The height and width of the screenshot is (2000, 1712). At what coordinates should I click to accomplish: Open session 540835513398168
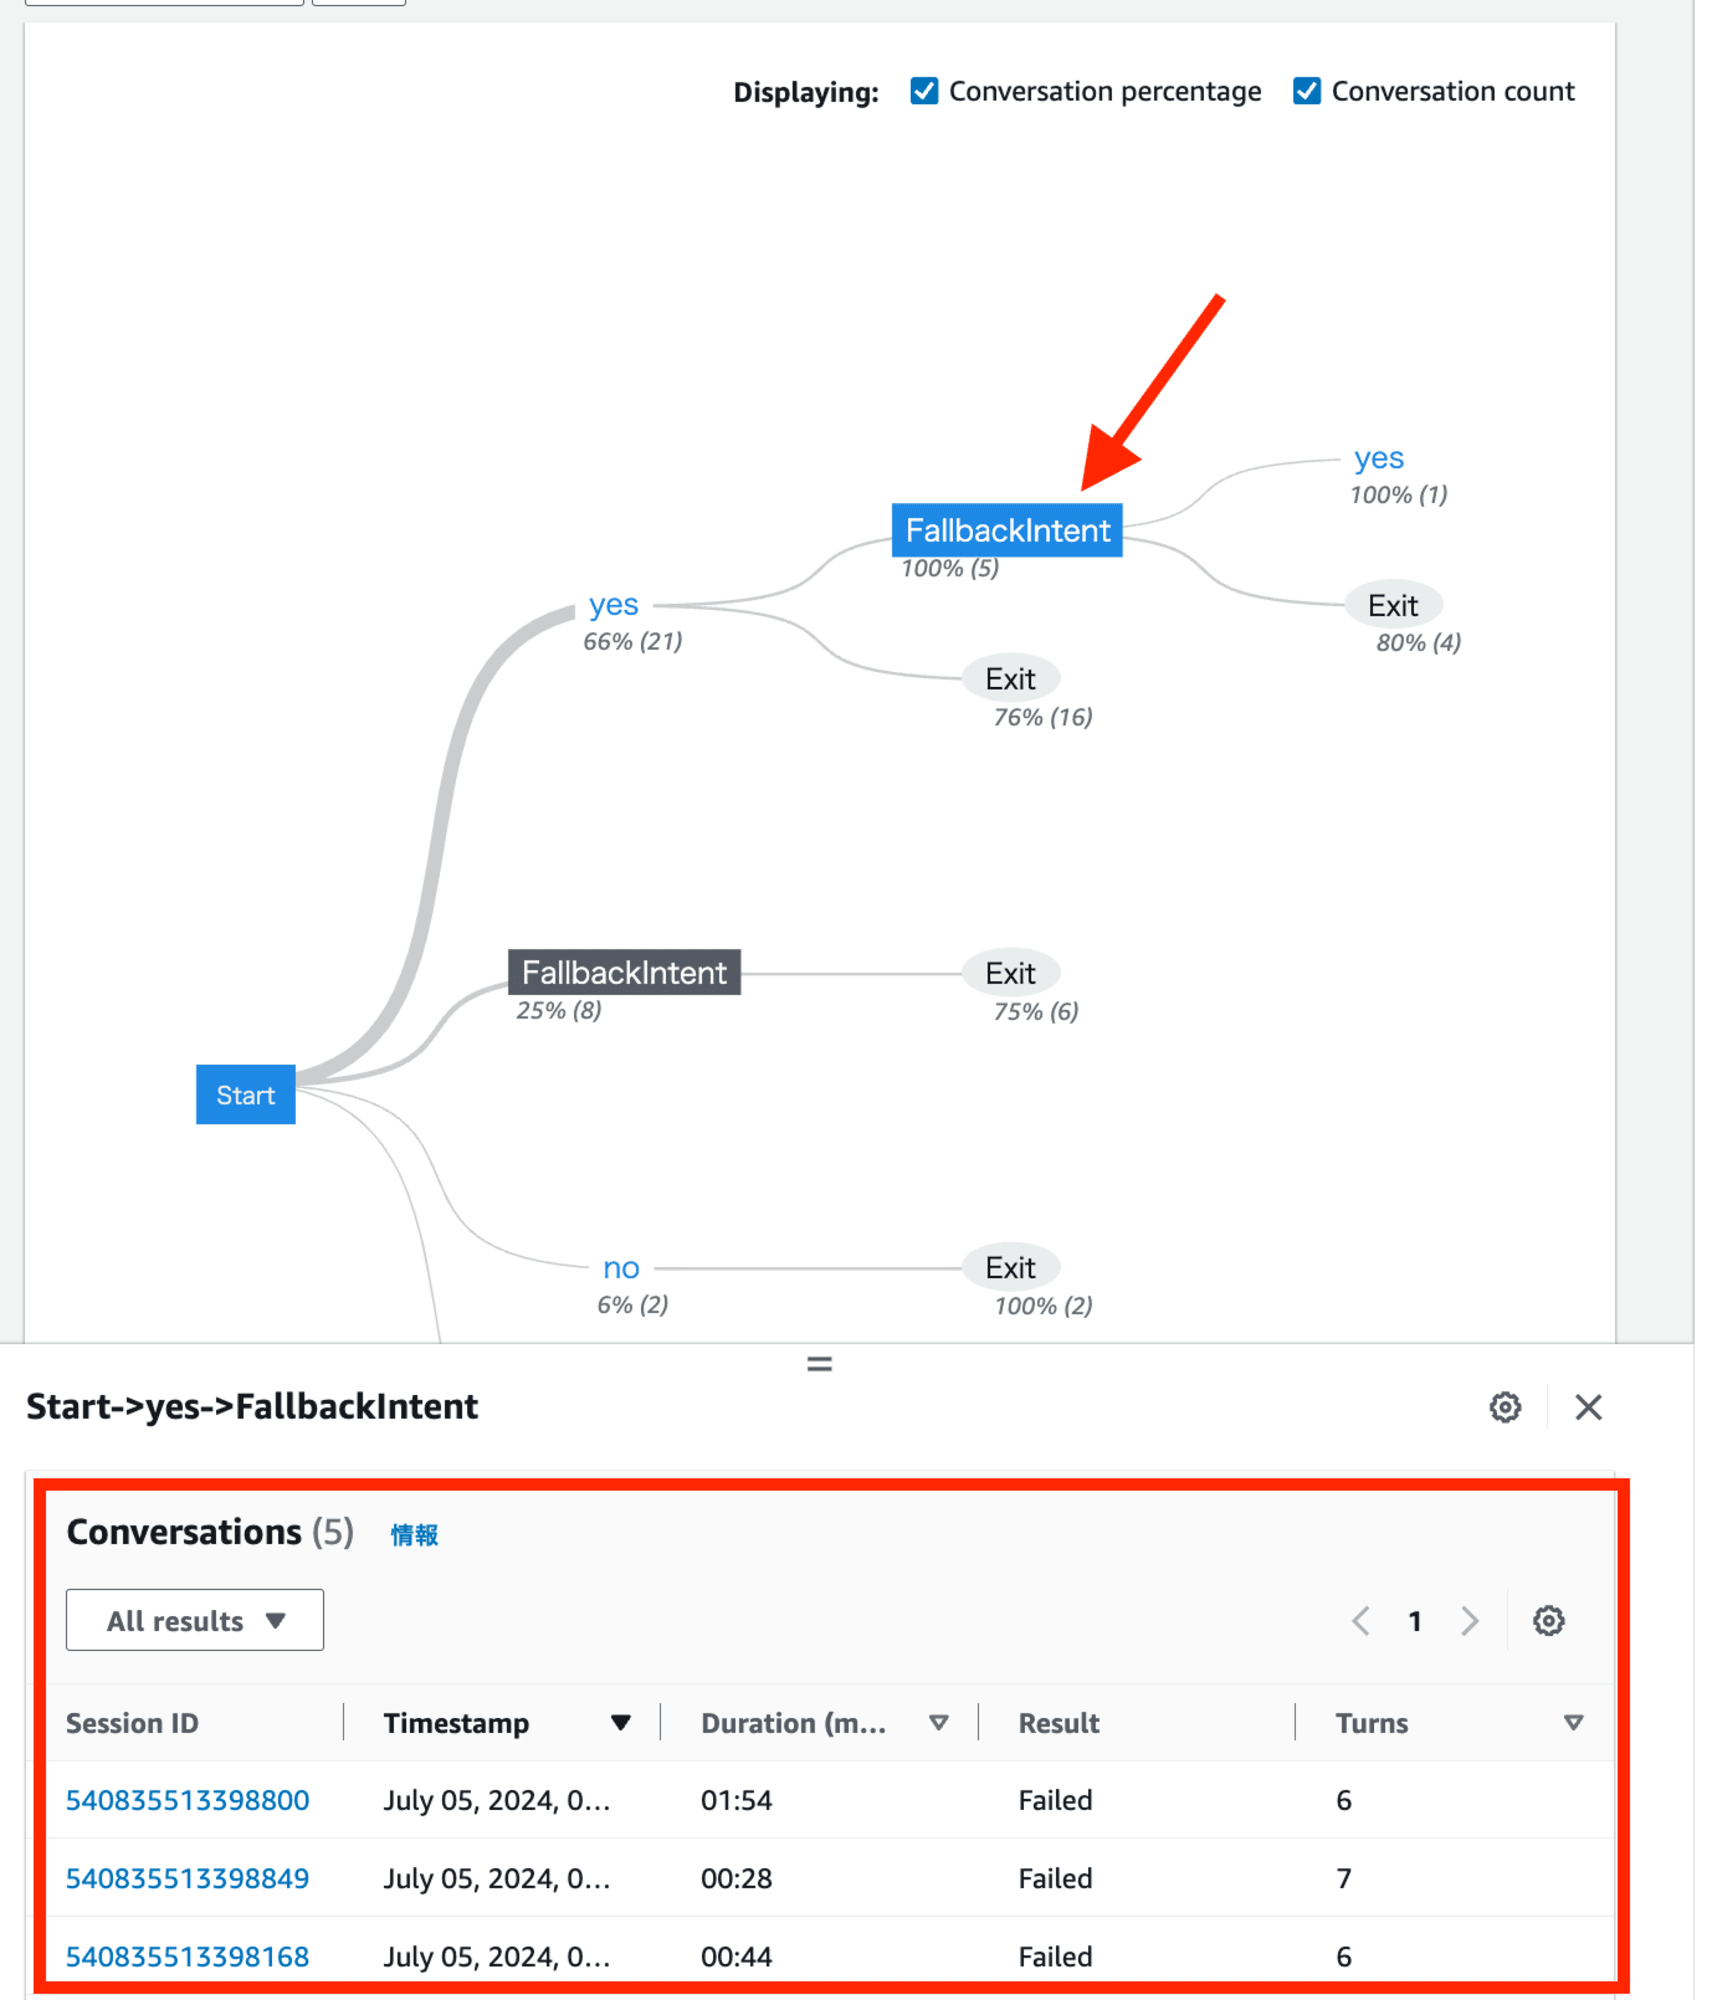tap(188, 1956)
